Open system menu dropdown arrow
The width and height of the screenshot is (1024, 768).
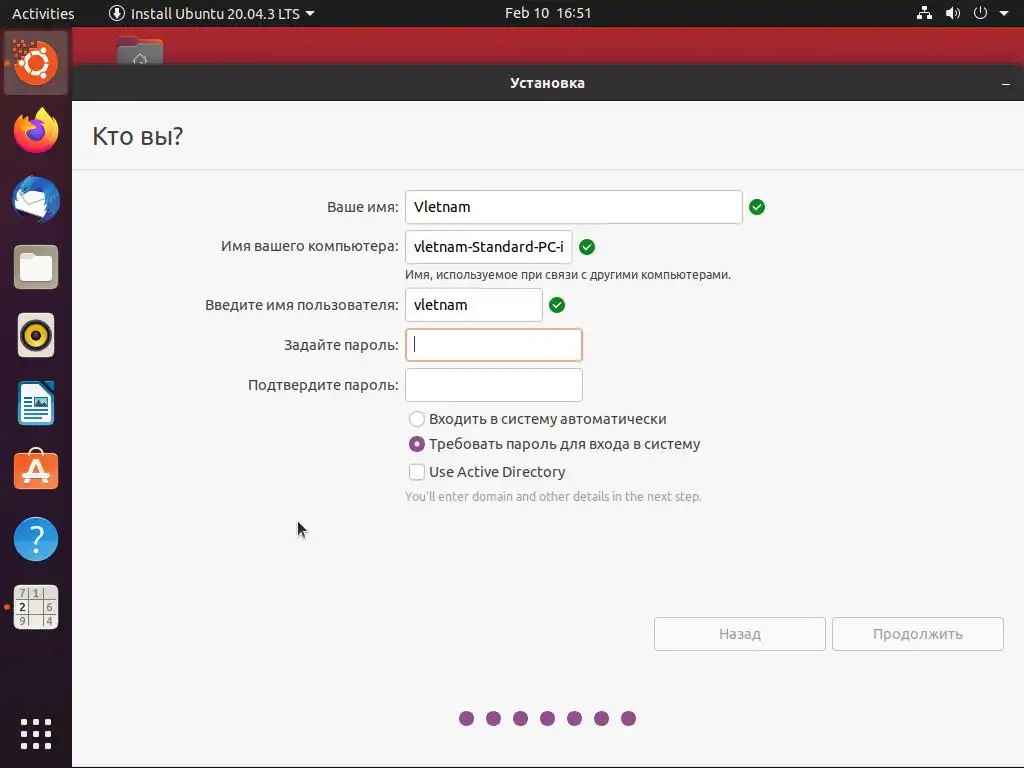[1004, 13]
